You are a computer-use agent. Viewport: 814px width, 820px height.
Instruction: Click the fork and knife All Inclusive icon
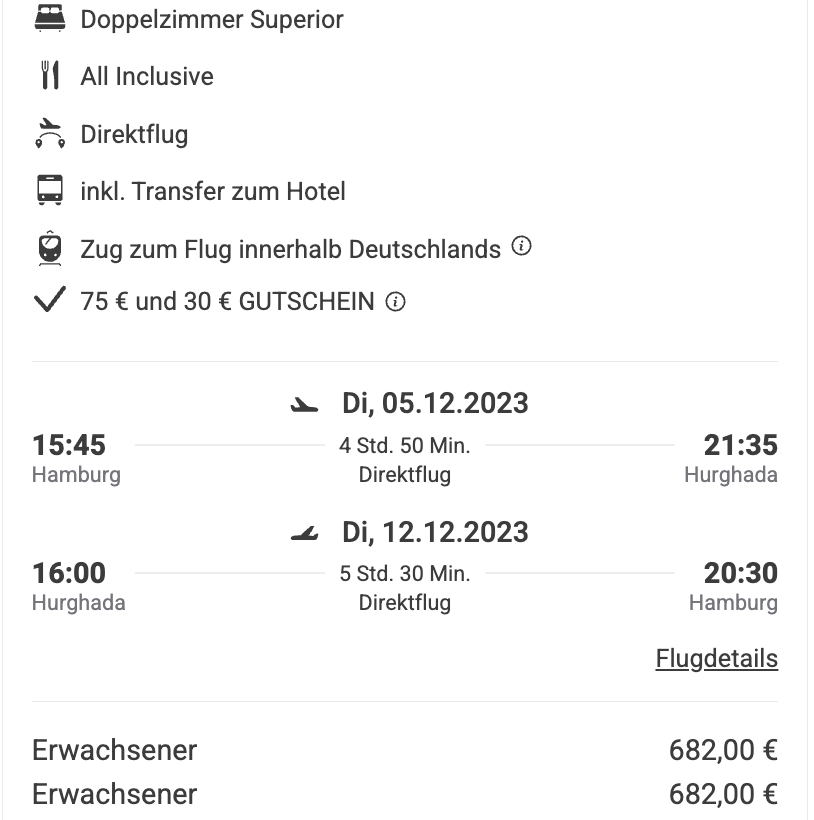coord(50,75)
